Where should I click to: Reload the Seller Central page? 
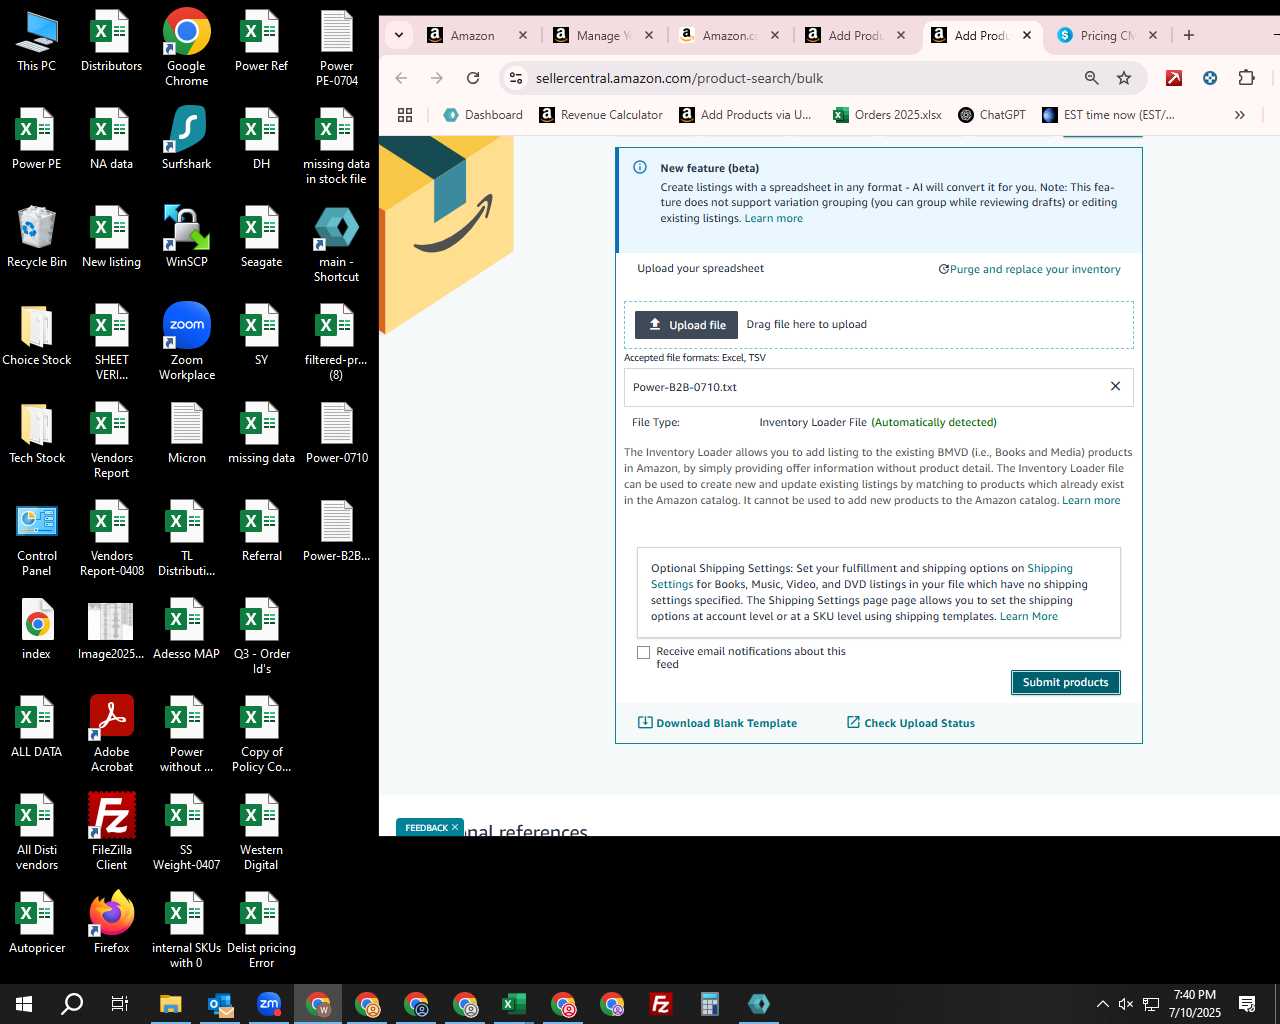coord(473,78)
